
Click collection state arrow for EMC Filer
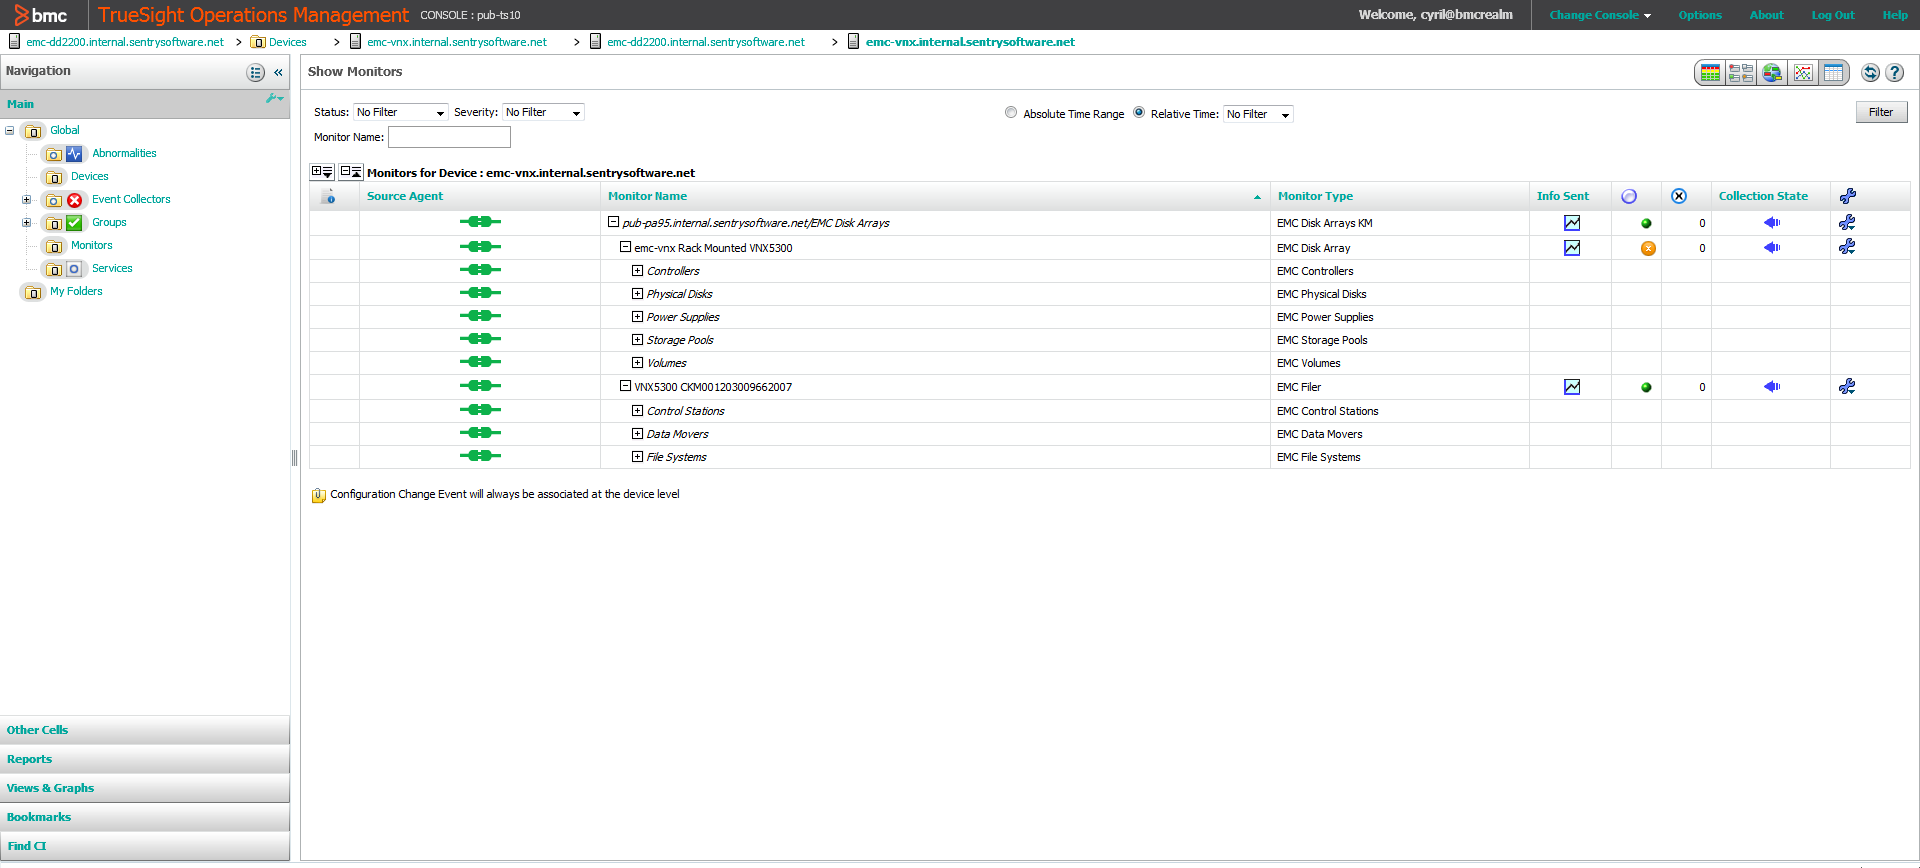click(x=1771, y=387)
